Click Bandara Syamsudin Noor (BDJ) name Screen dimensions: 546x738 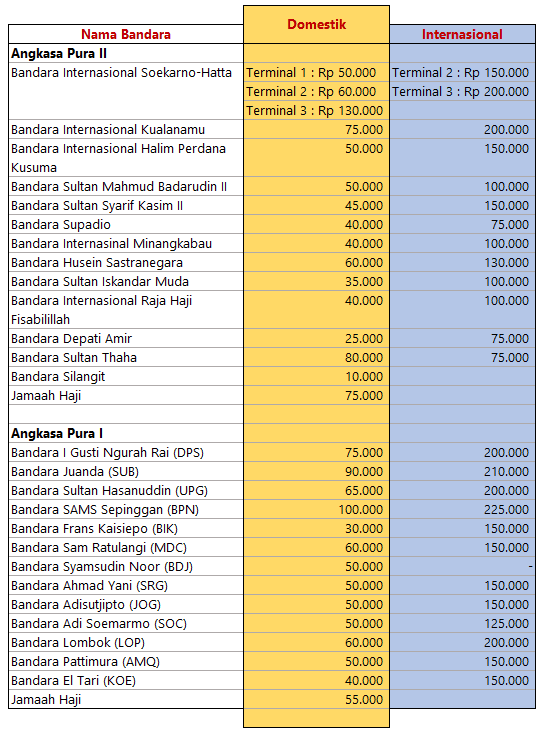click(102, 567)
